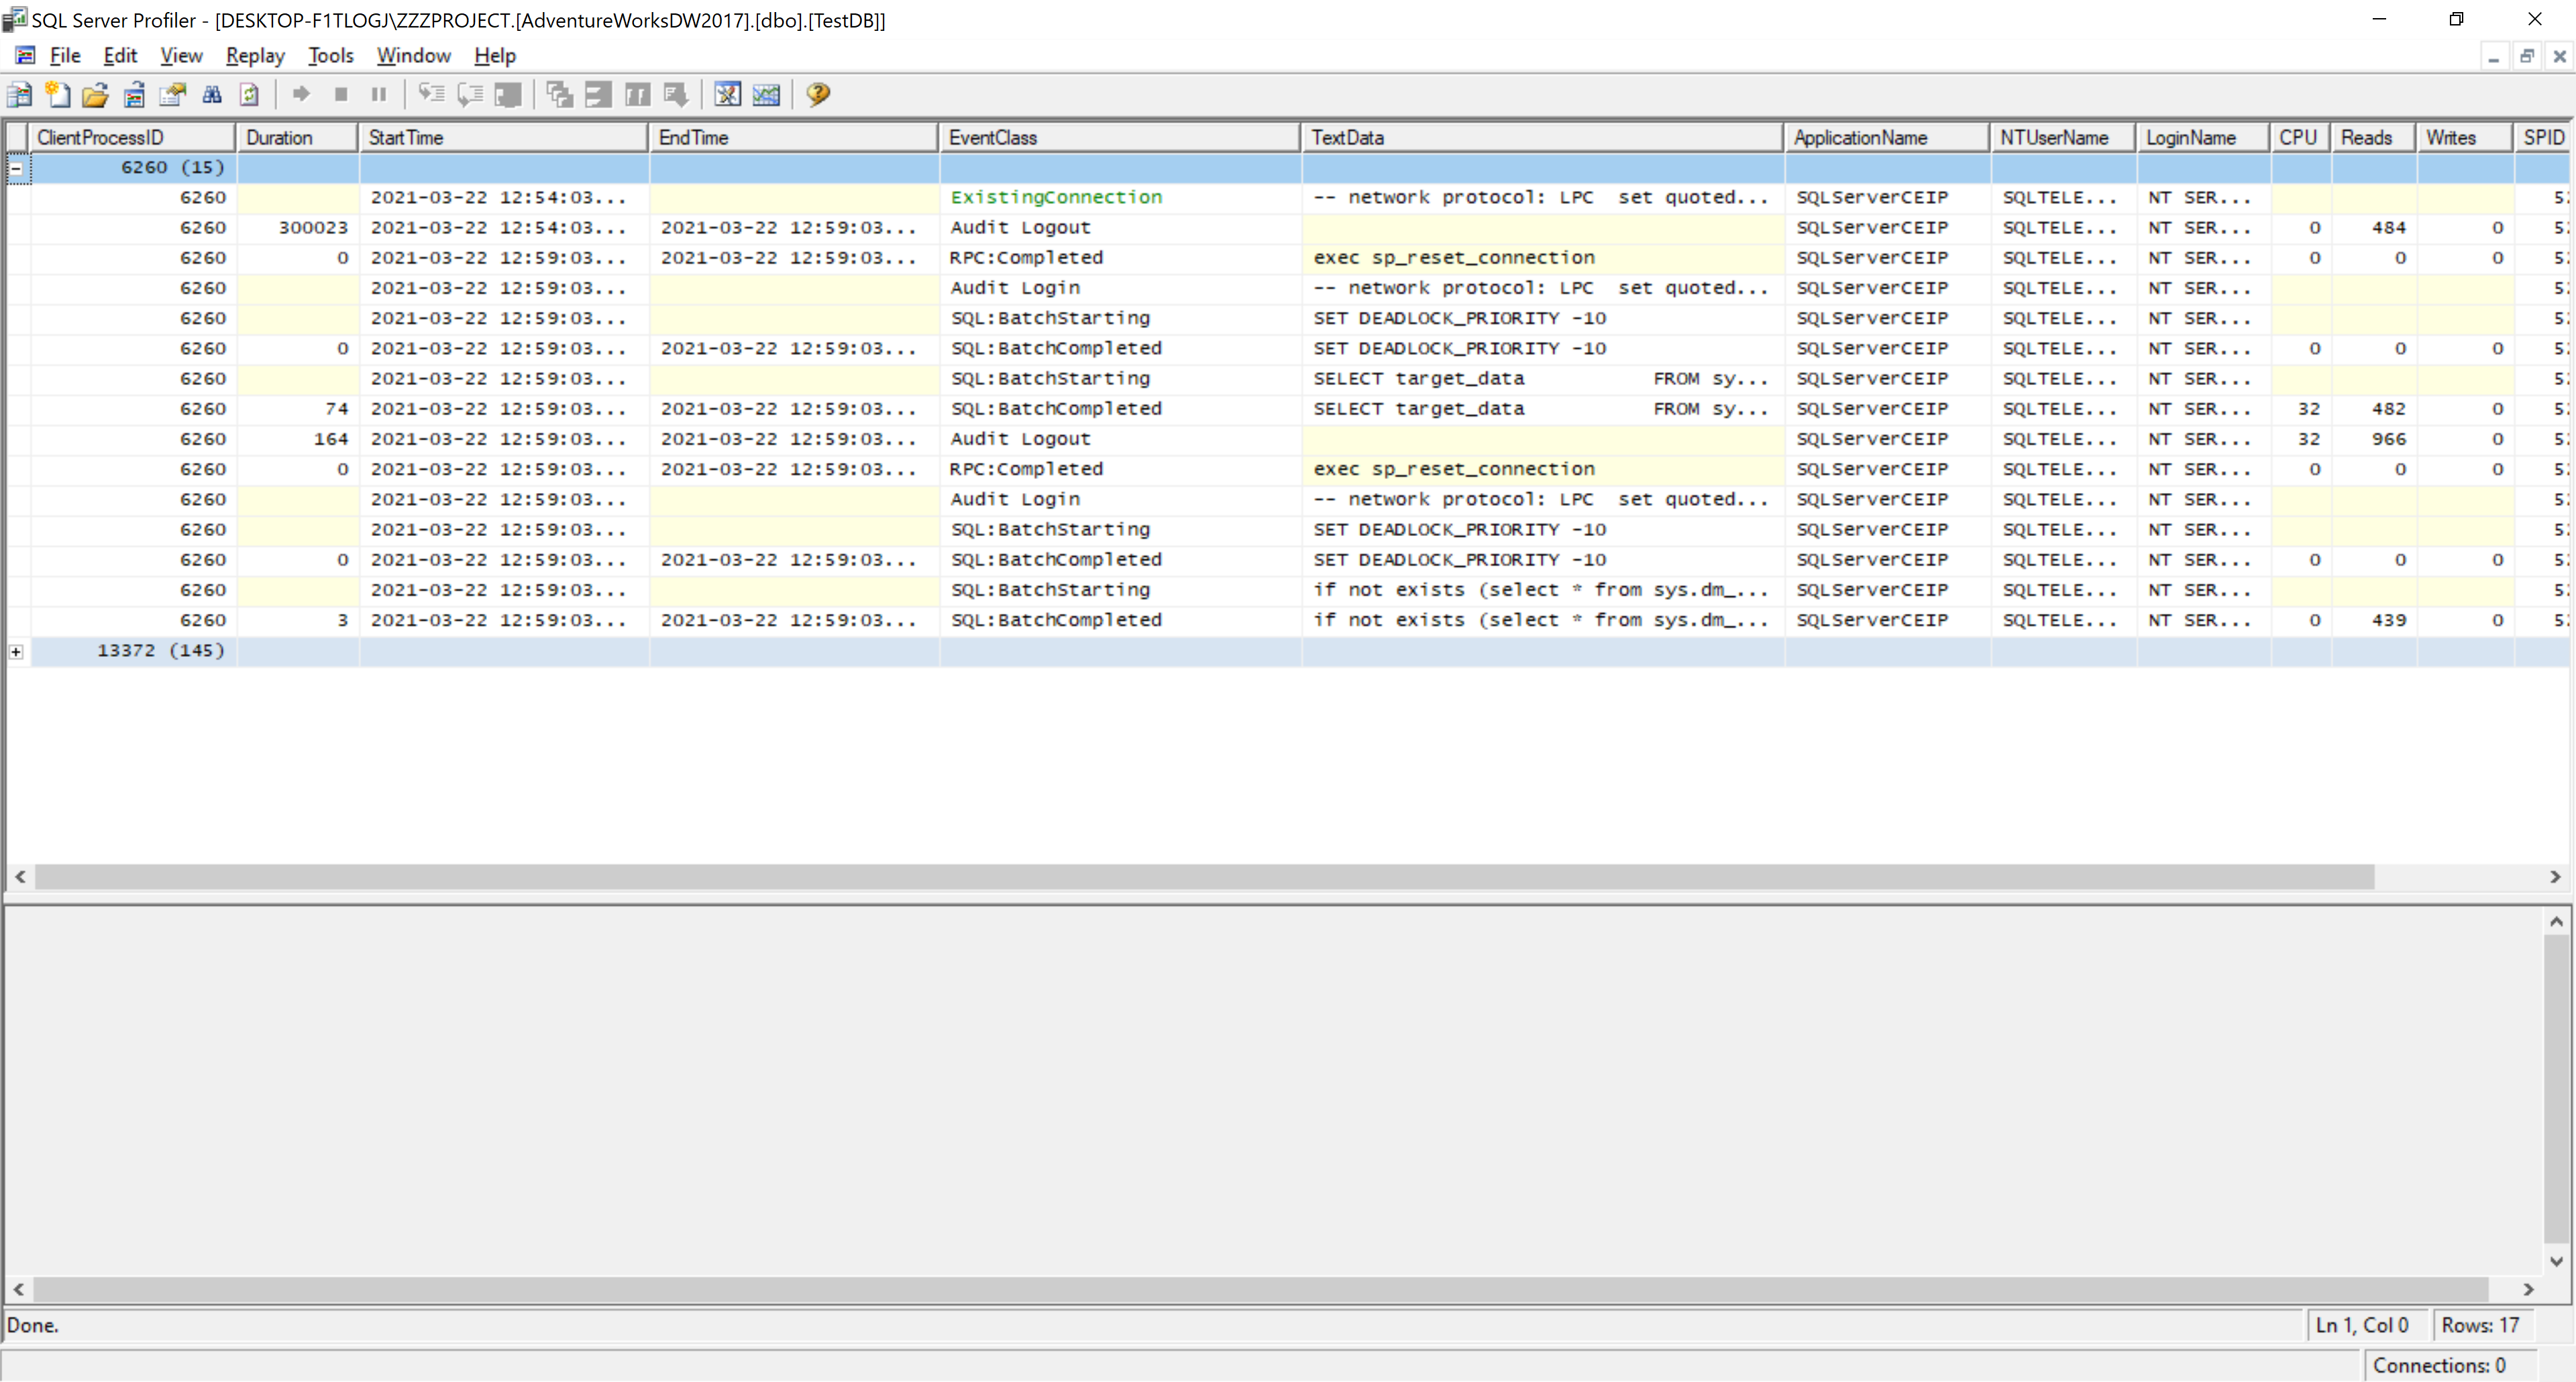Expand the 13372 (145) process group
2576x1382 pixels.
[16, 651]
